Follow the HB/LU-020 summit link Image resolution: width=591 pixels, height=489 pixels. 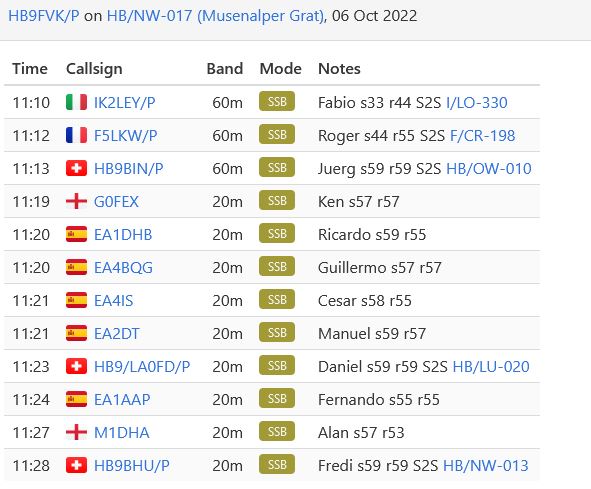click(x=491, y=366)
